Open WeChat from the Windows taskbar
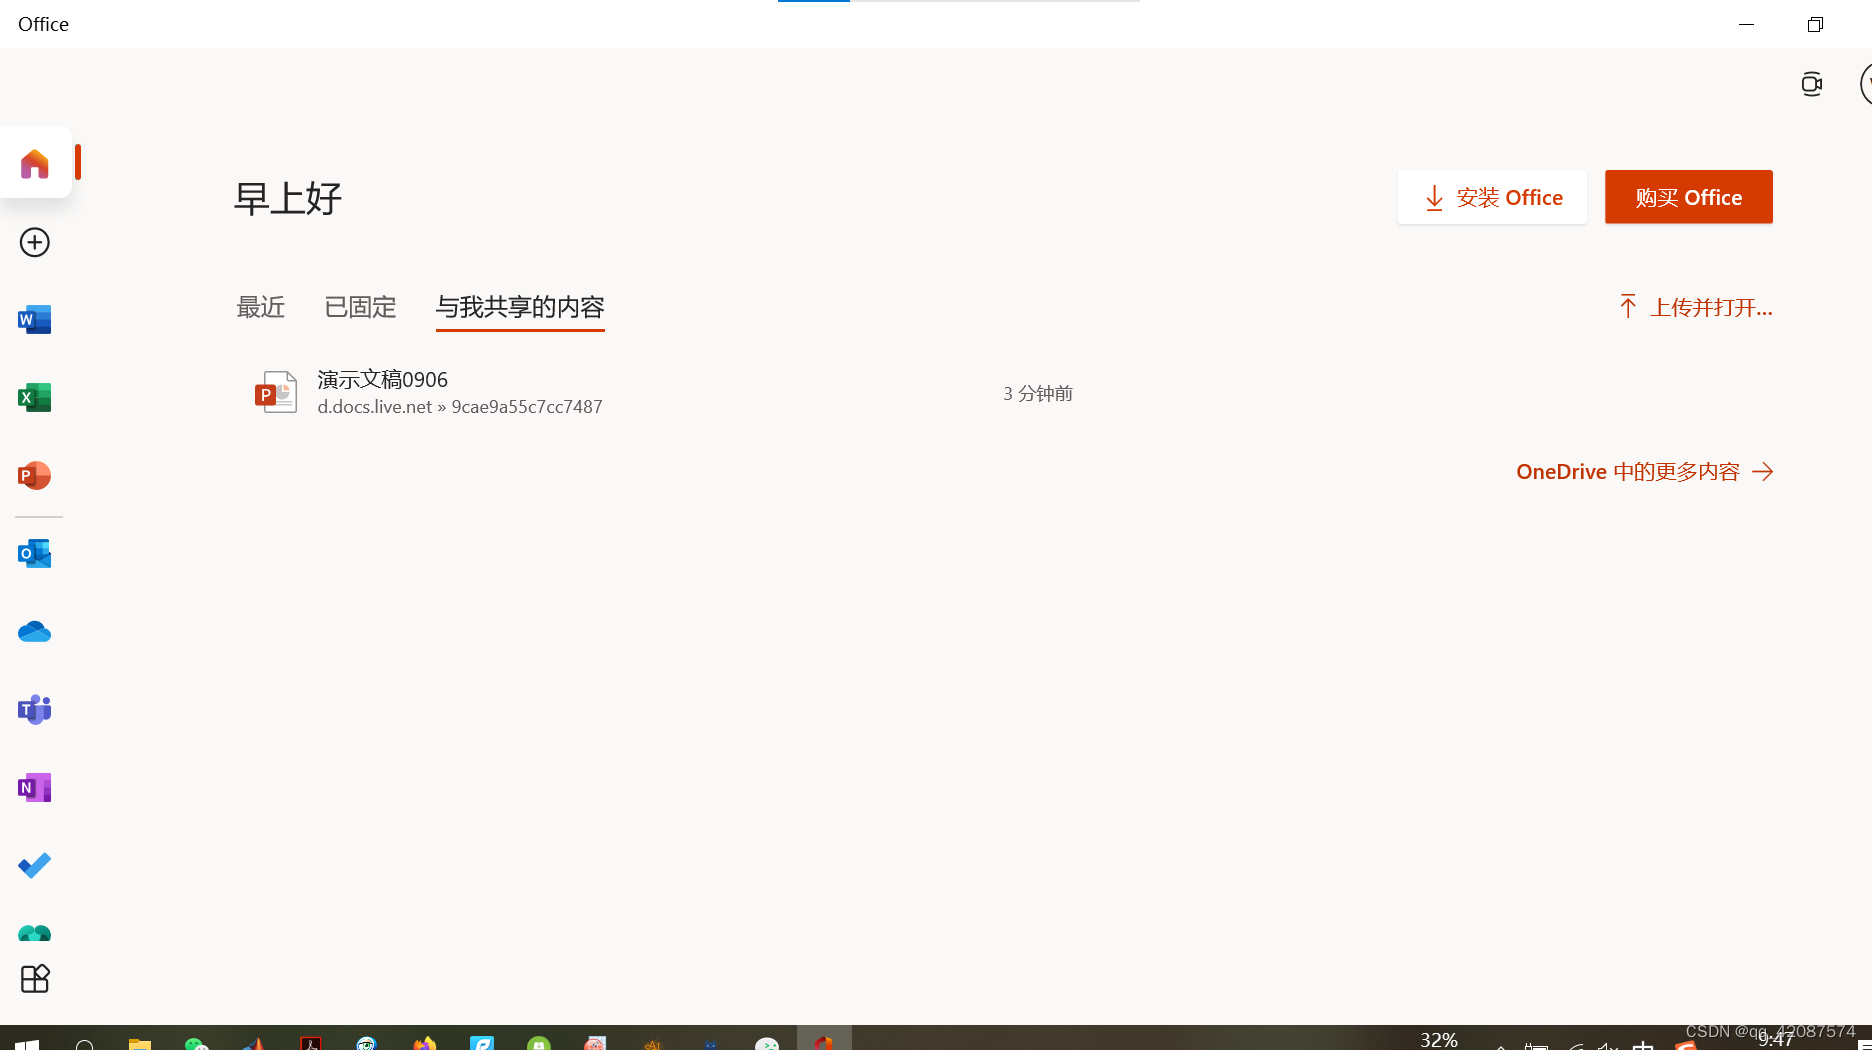Image resolution: width=1872 pixels, height=1050 pixels. 197,1043
